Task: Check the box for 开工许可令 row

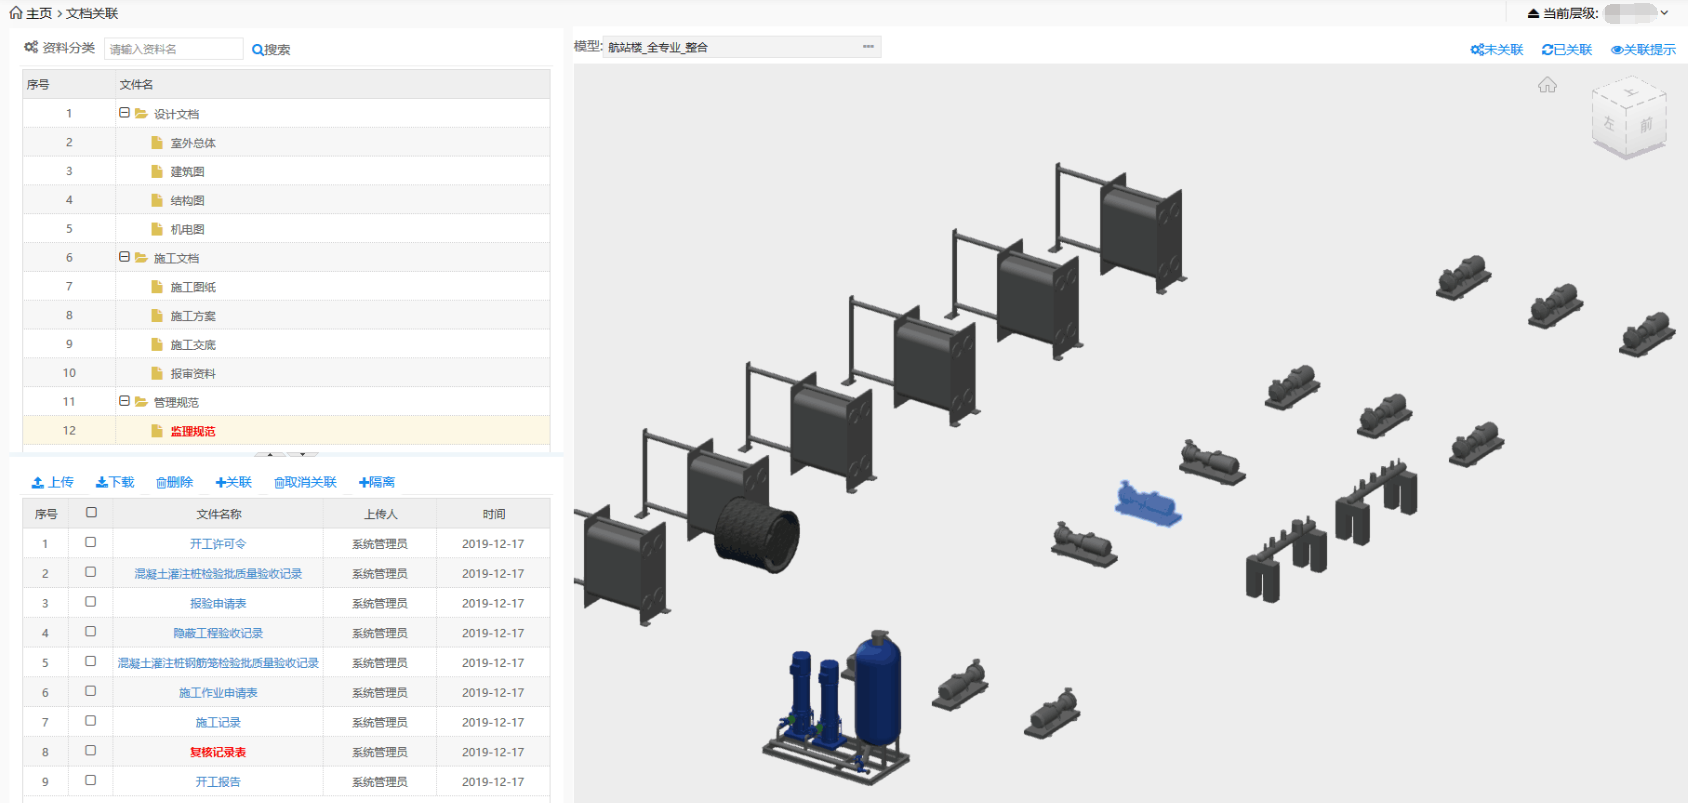Action: pyautogui.click(x=91, y=543)
